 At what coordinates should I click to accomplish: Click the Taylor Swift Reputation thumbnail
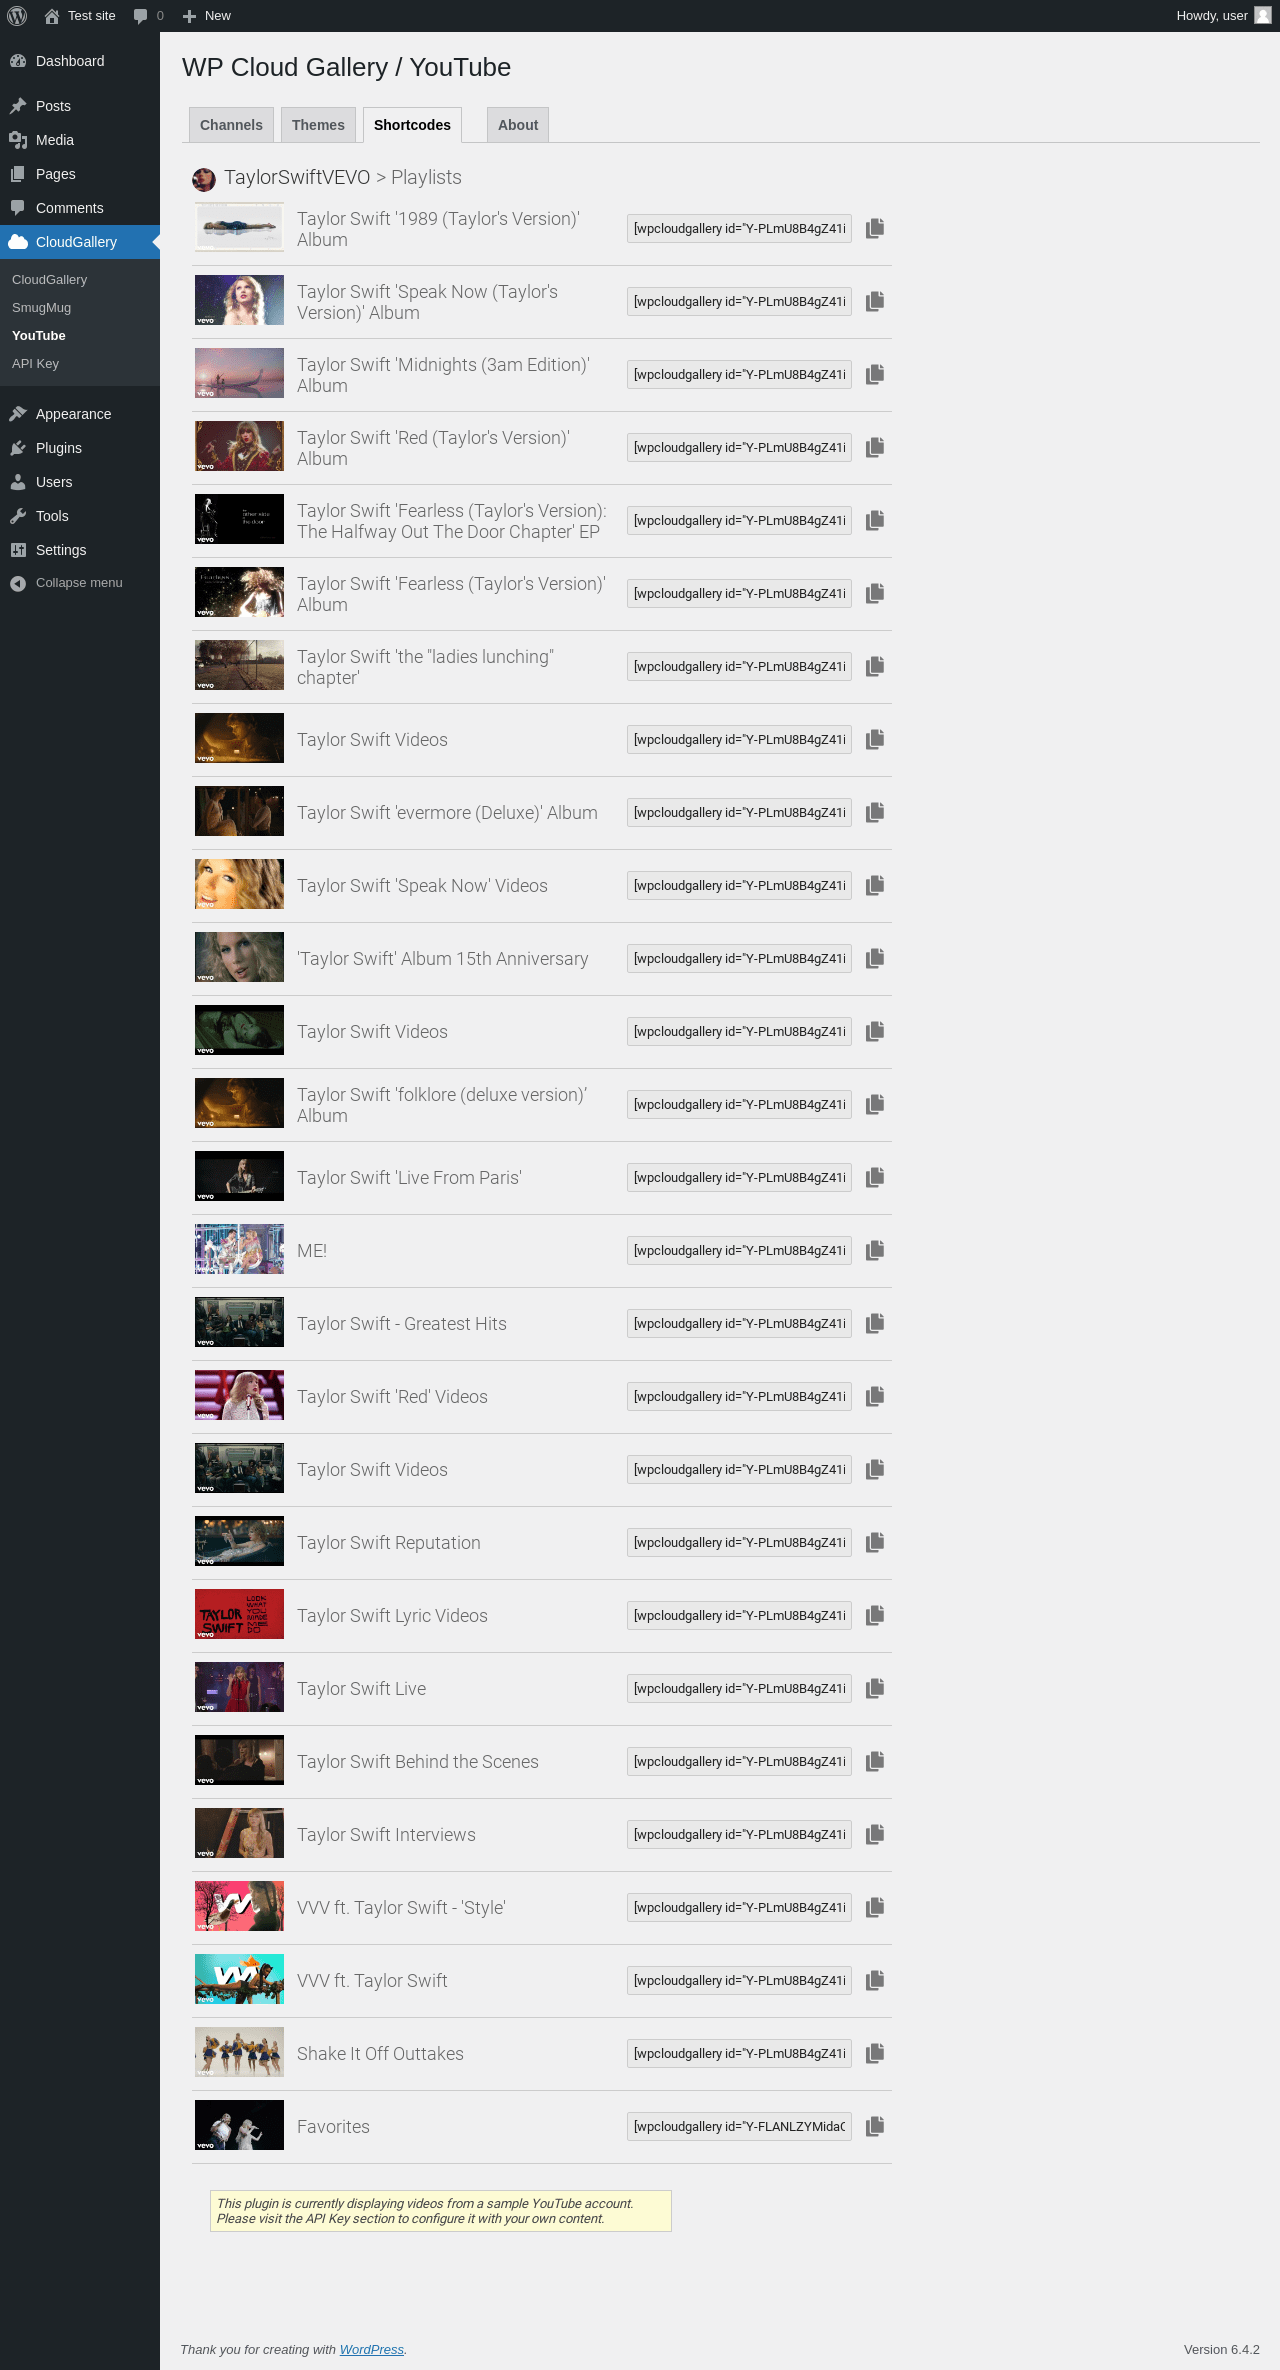tap(239, 1541)
